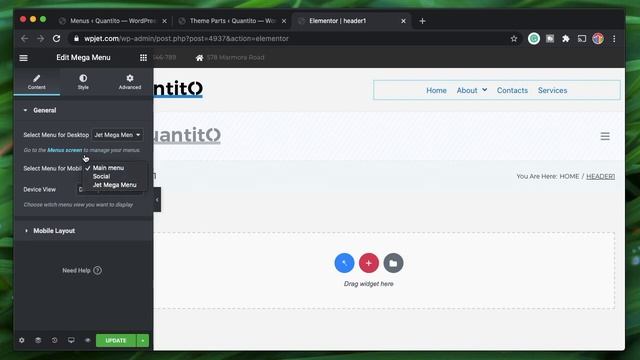Open the Elementor hamburger menu

click(23, 58)
